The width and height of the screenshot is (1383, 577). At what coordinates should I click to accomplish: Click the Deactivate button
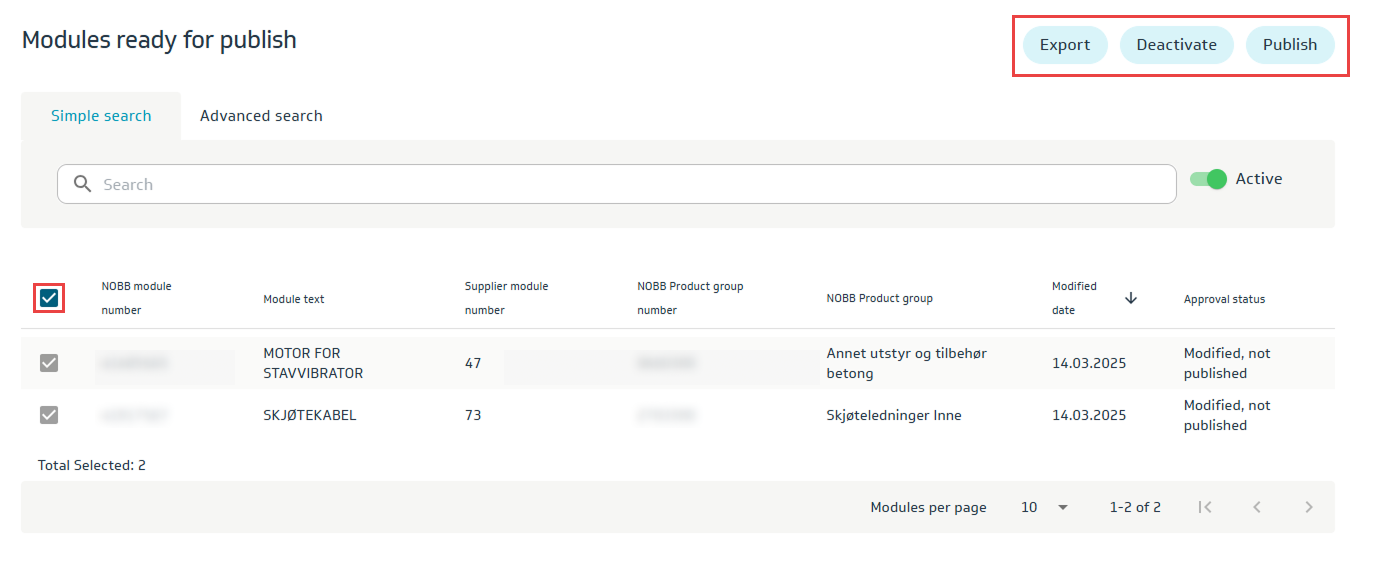1176,45
